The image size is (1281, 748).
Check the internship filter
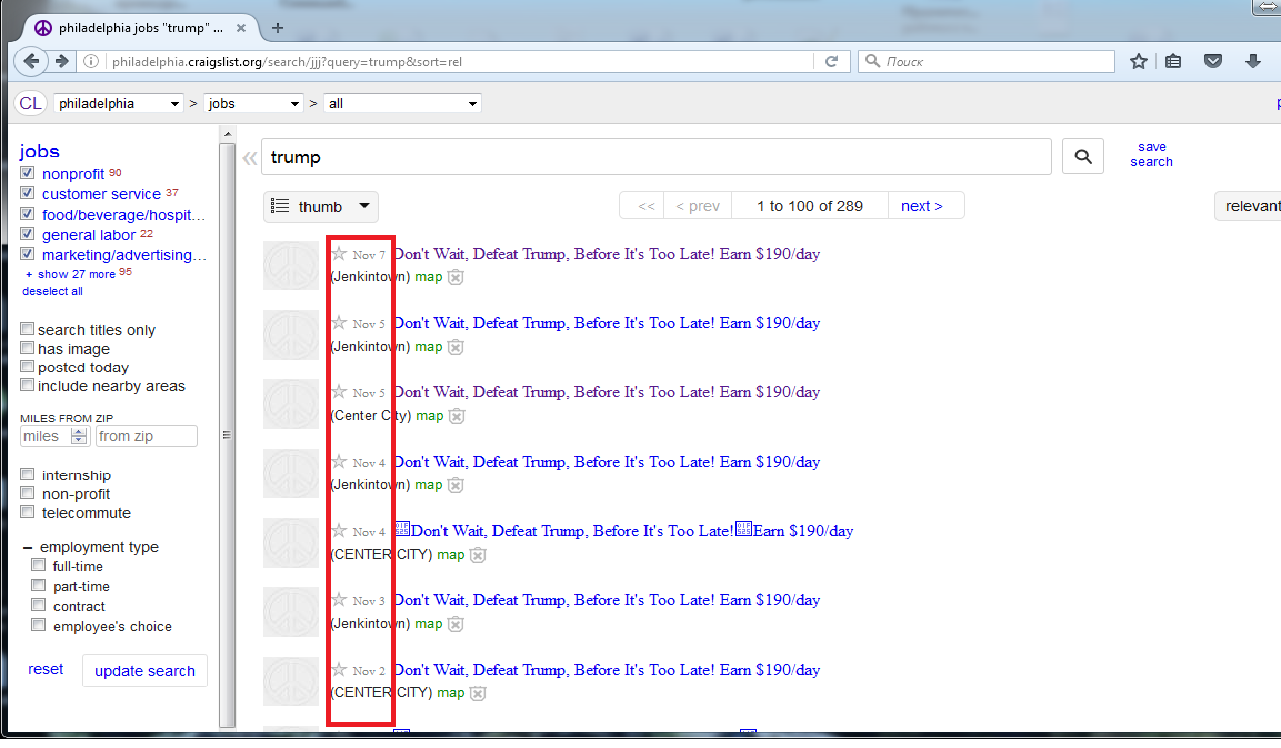pos(27,475)
